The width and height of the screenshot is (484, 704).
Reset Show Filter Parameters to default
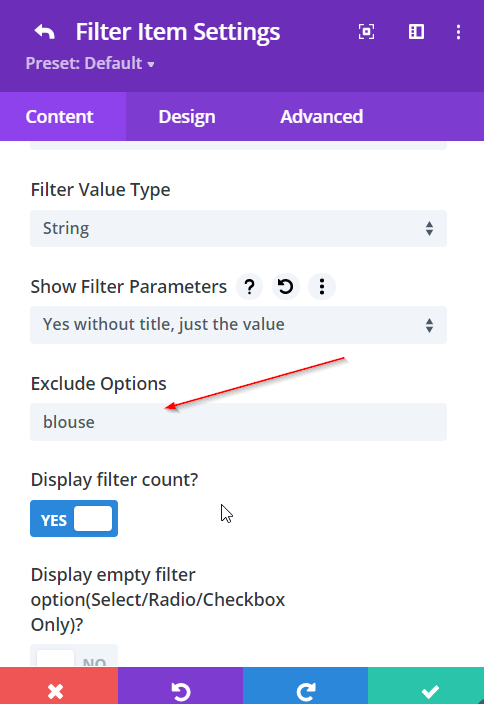click(x=286, y=286)
